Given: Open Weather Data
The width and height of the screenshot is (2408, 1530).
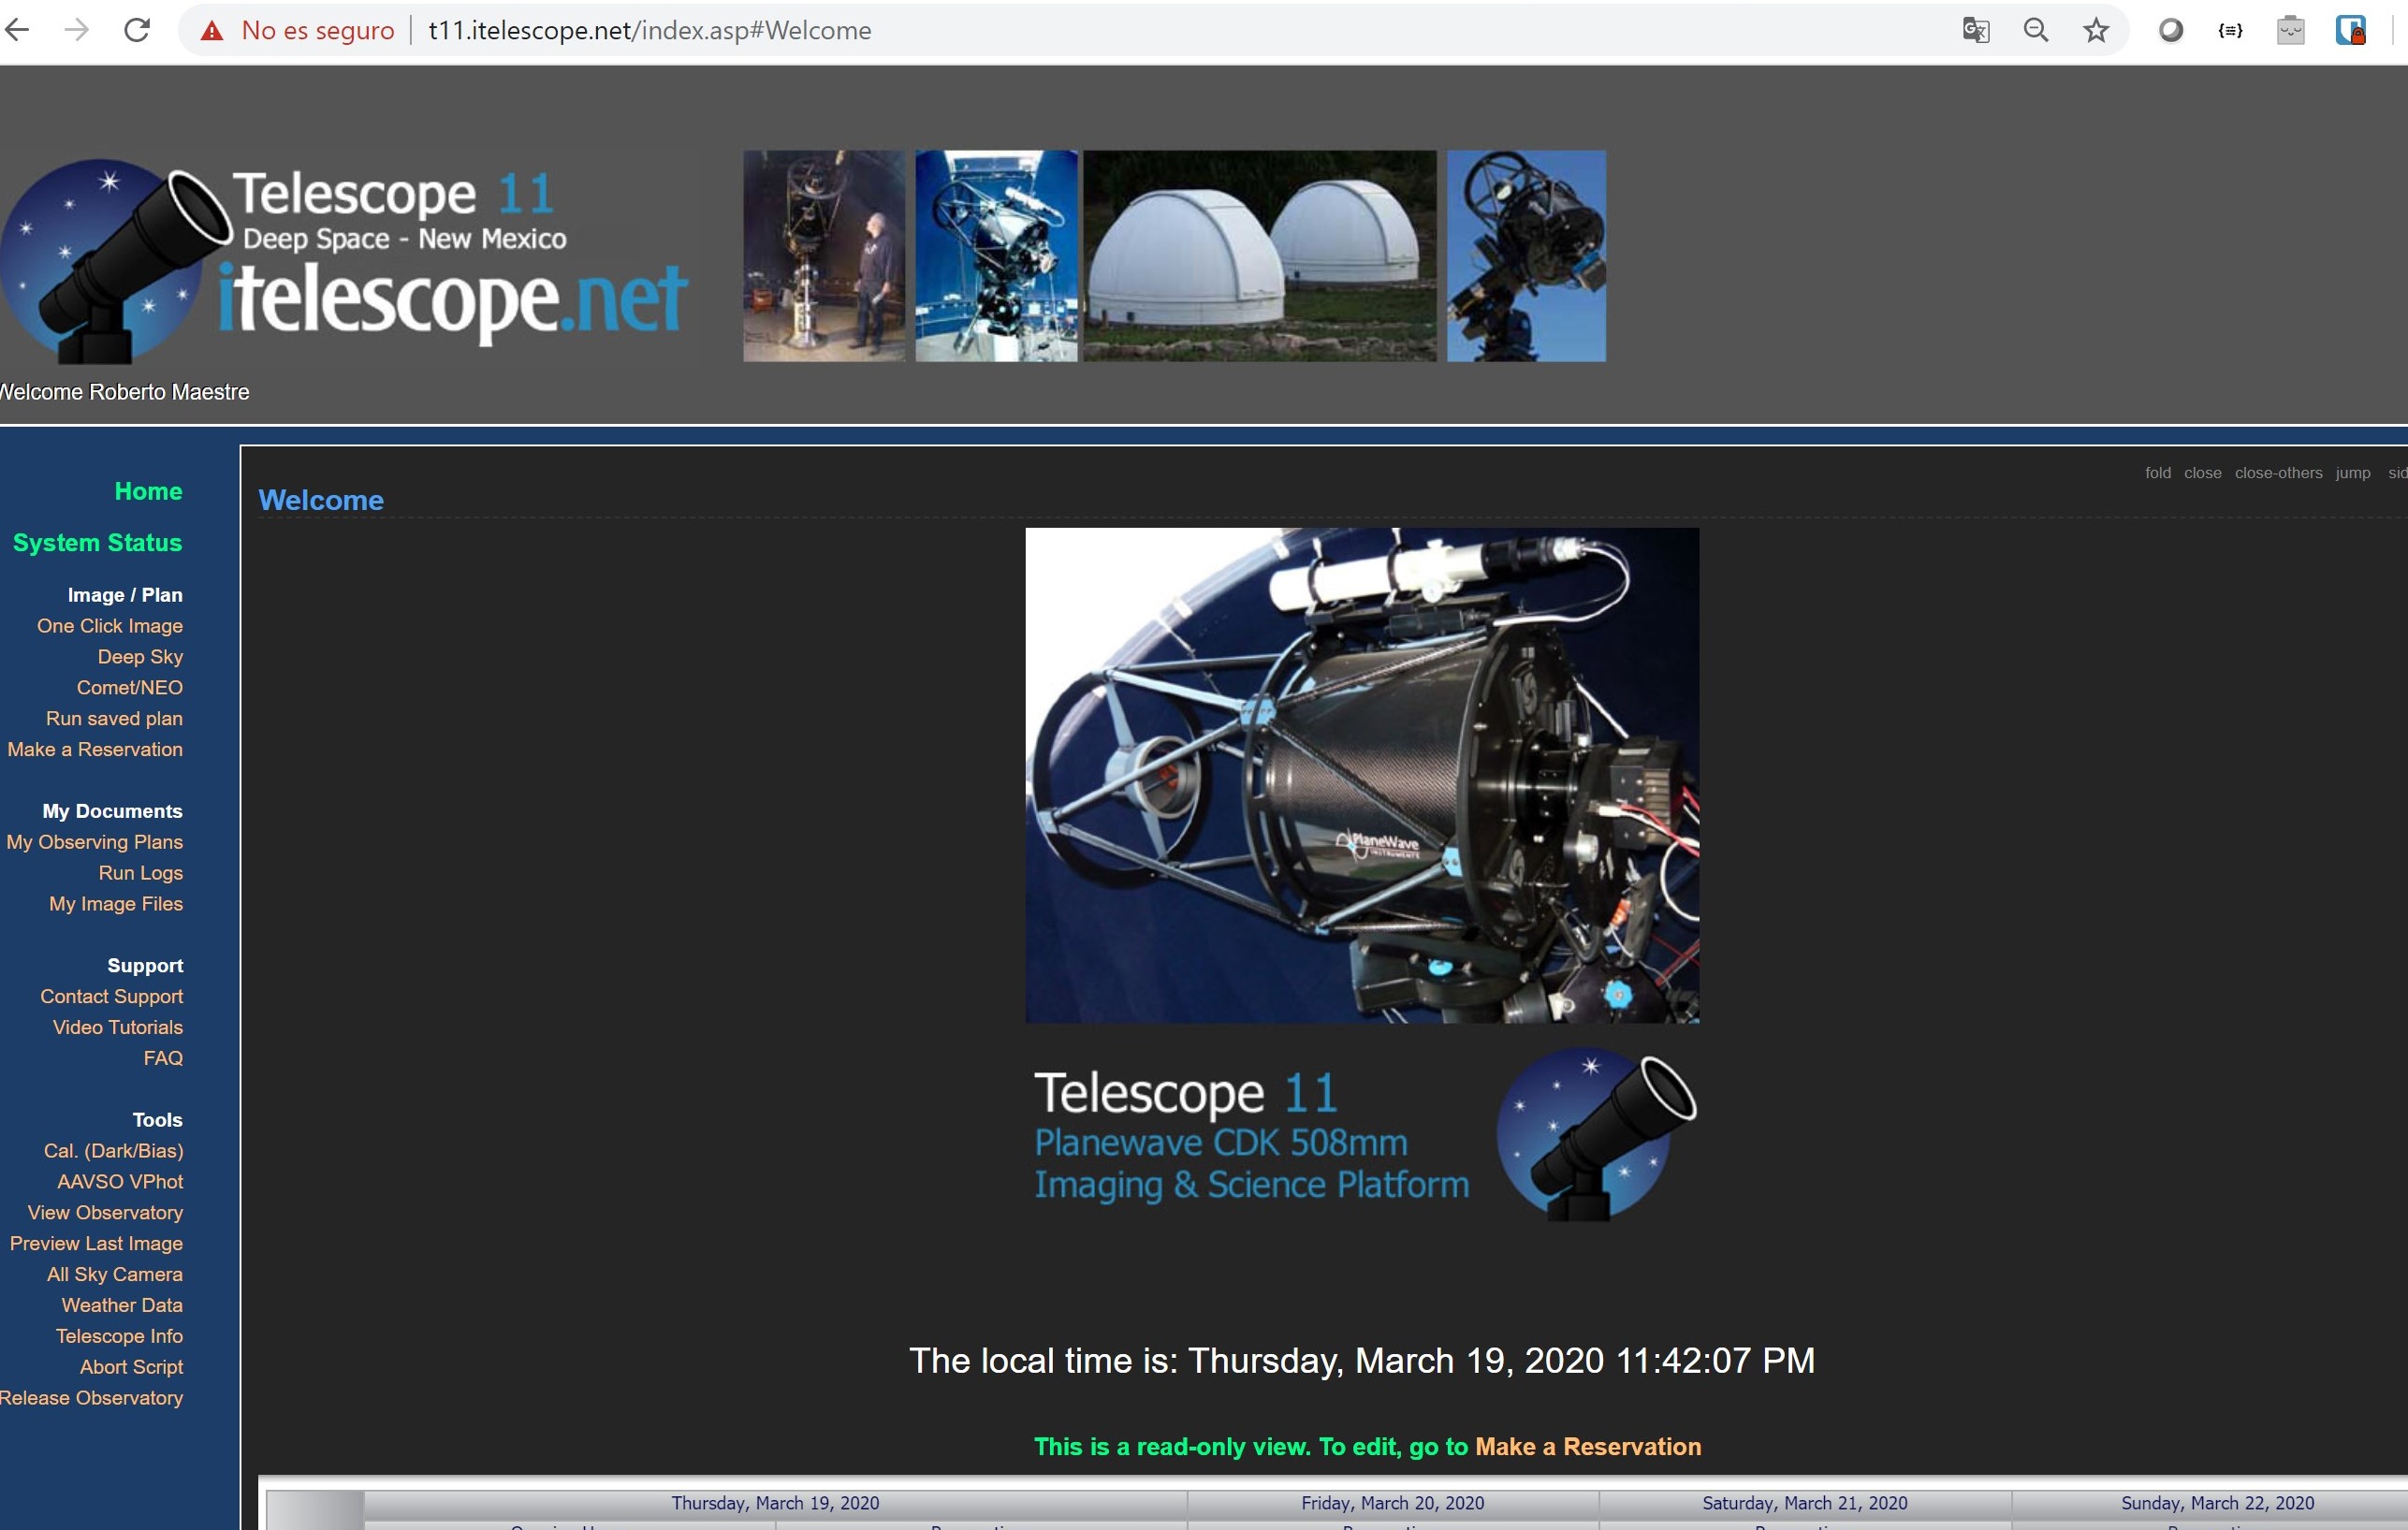Looking at the screenshot, I should 122,1306.
